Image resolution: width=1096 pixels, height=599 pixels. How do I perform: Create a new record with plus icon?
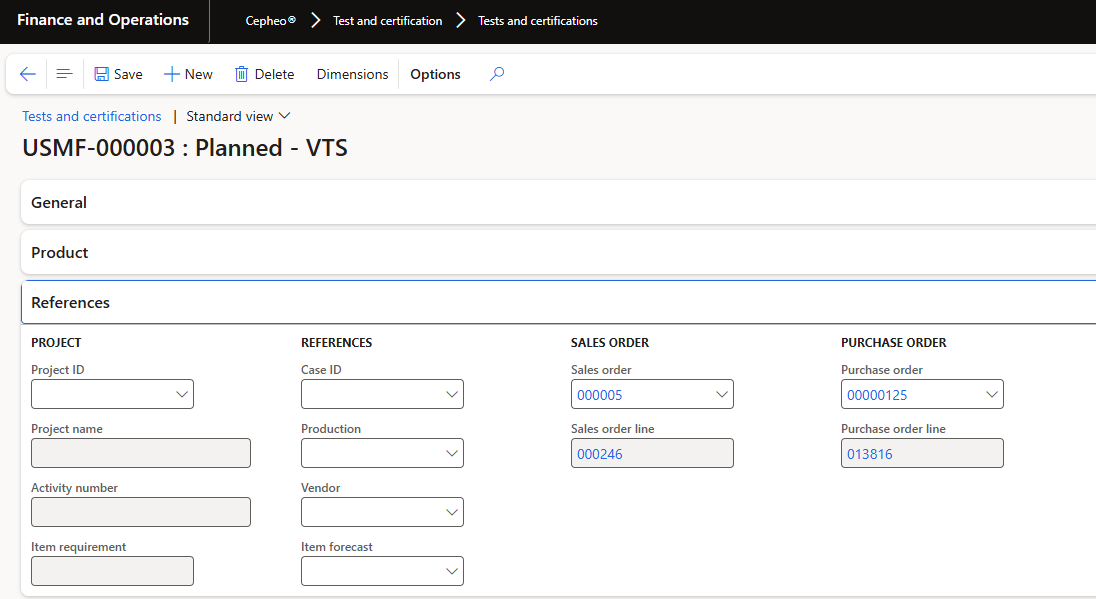pos(171,74)
